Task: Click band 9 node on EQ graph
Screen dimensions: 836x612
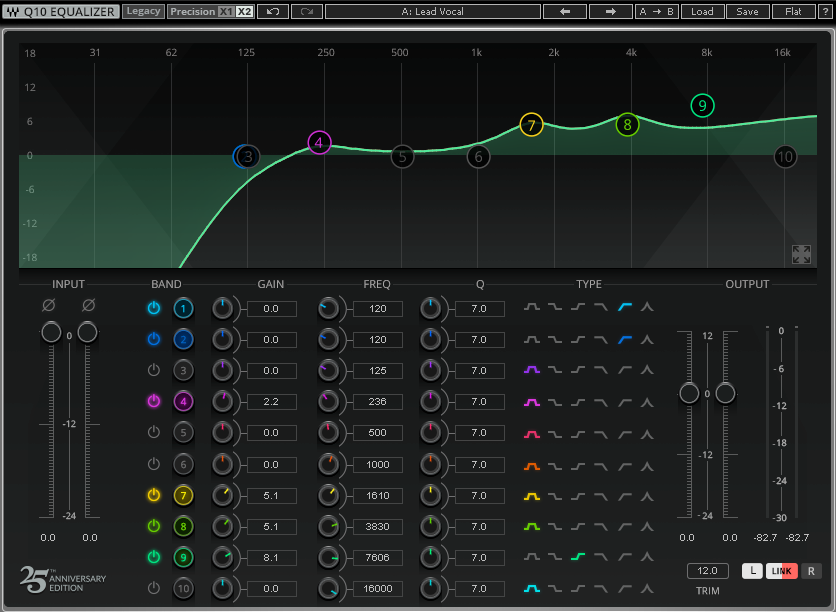Action: pos(702,106)
